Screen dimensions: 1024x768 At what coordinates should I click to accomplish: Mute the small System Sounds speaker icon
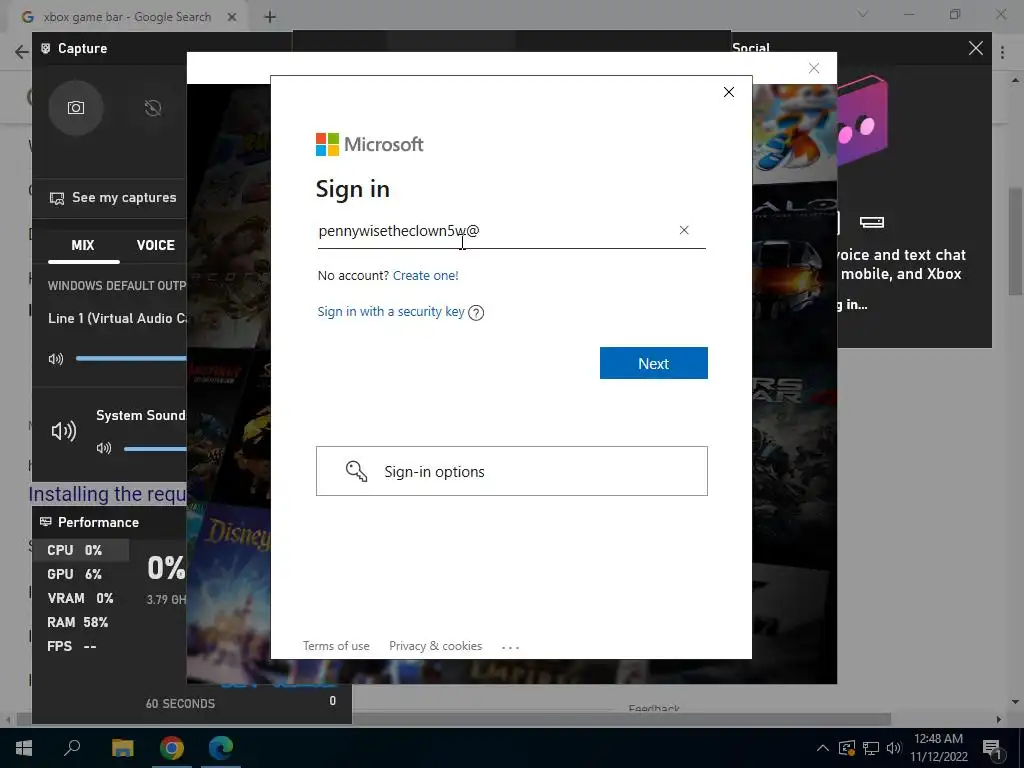click(104, 448)
